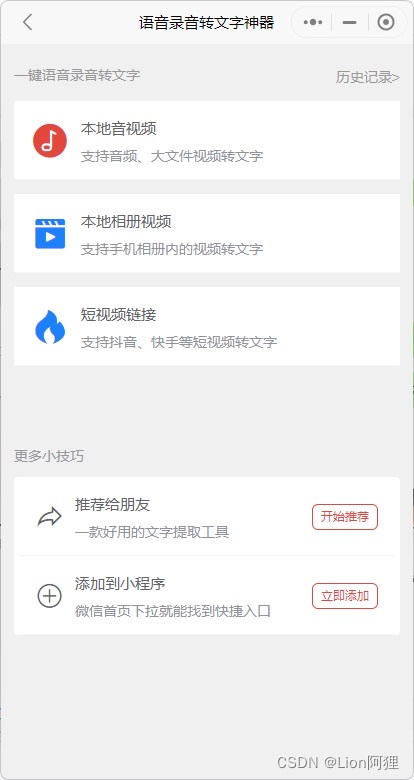Click the red music note icon
414x780 pixels.
point(50,141)
